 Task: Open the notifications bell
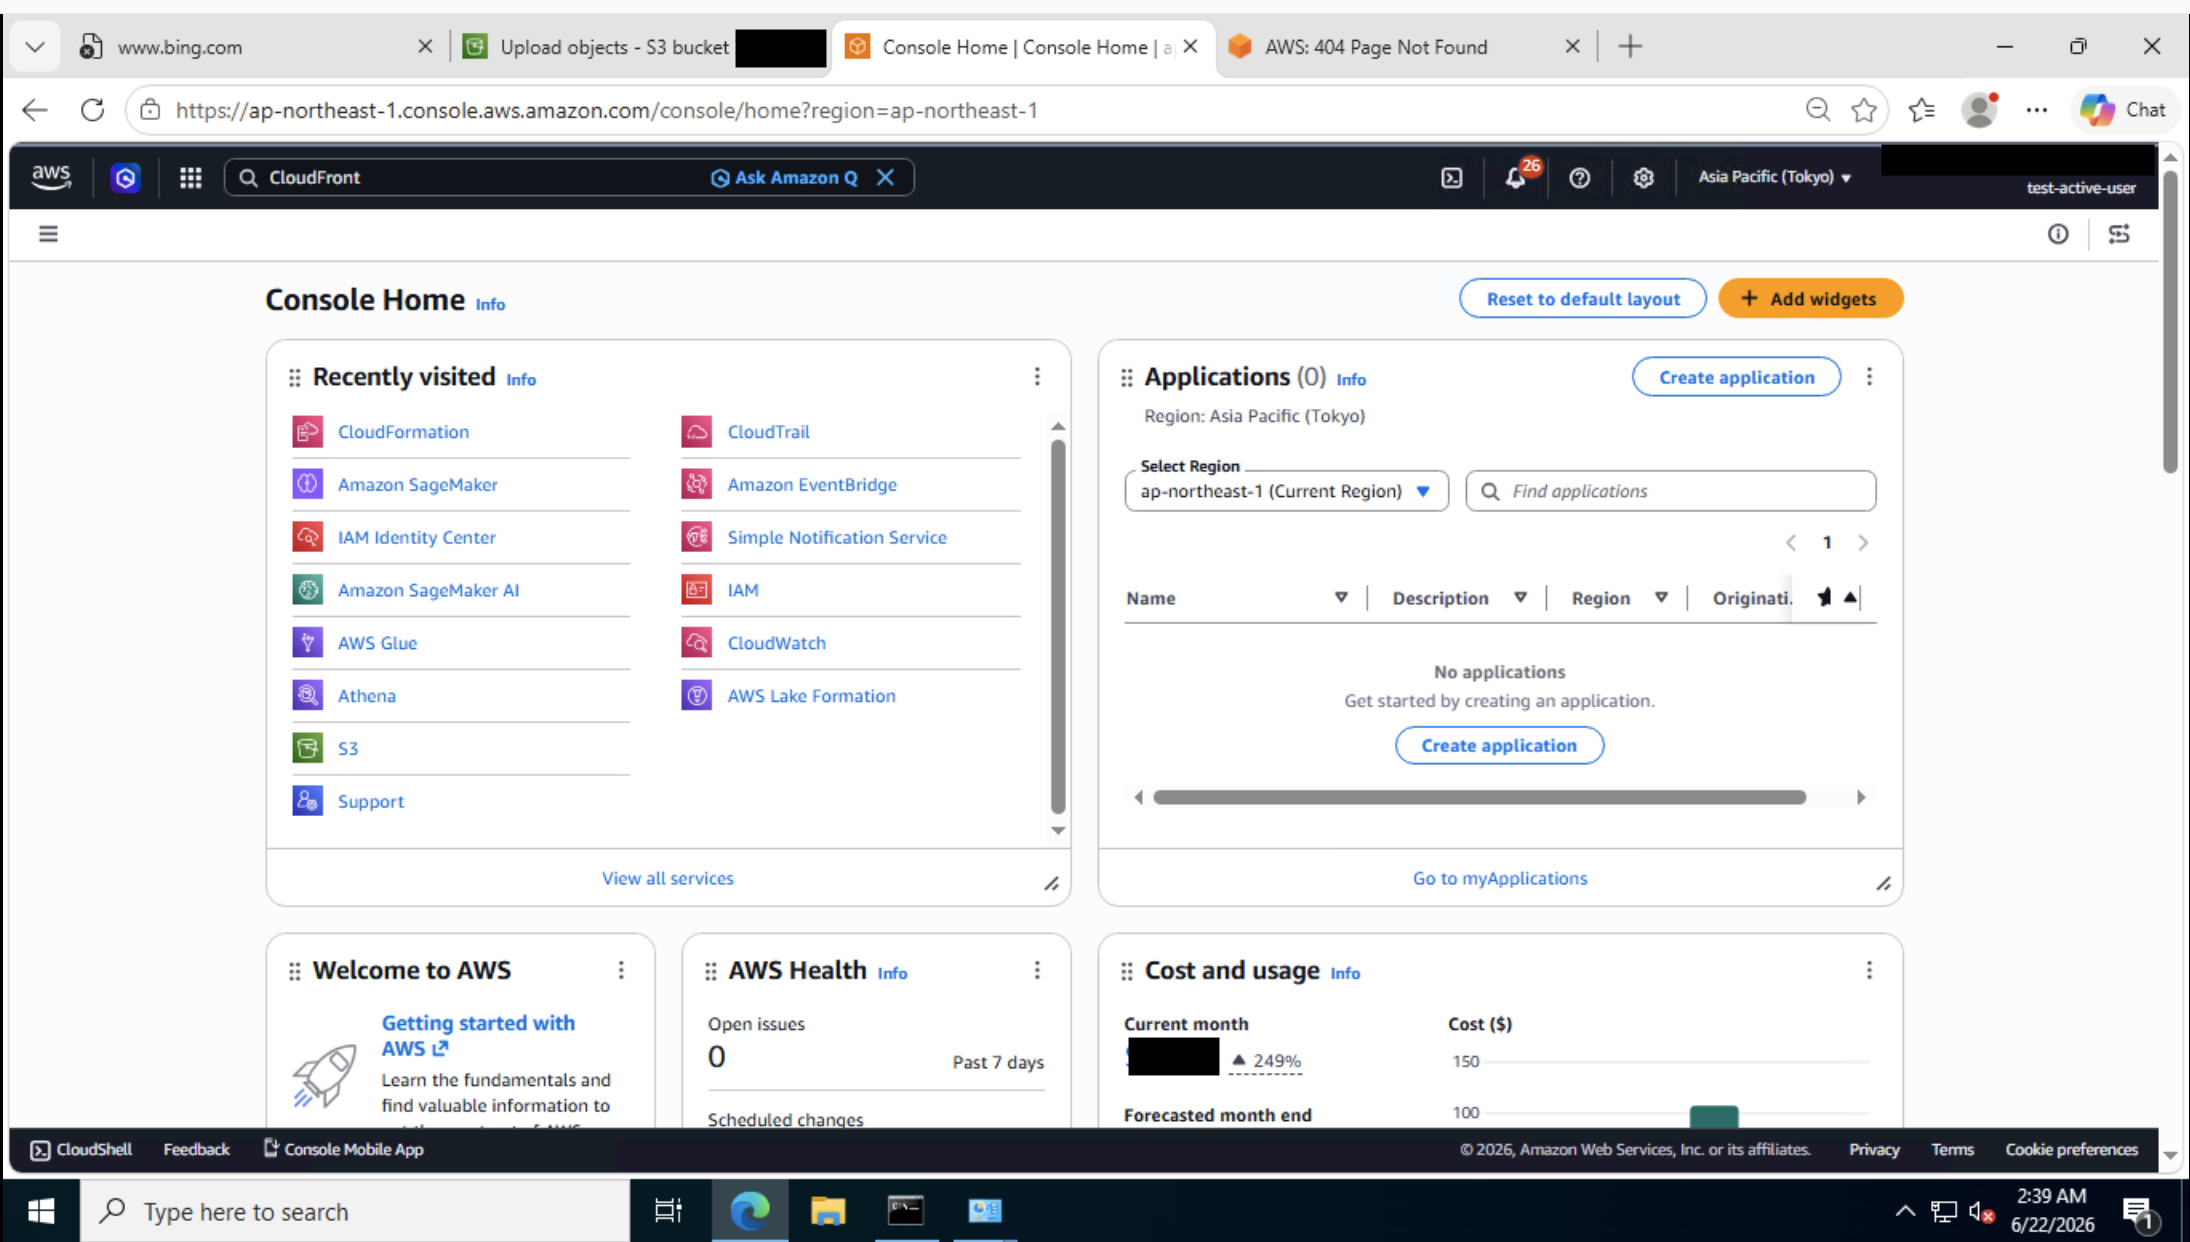click(1516, 177)
